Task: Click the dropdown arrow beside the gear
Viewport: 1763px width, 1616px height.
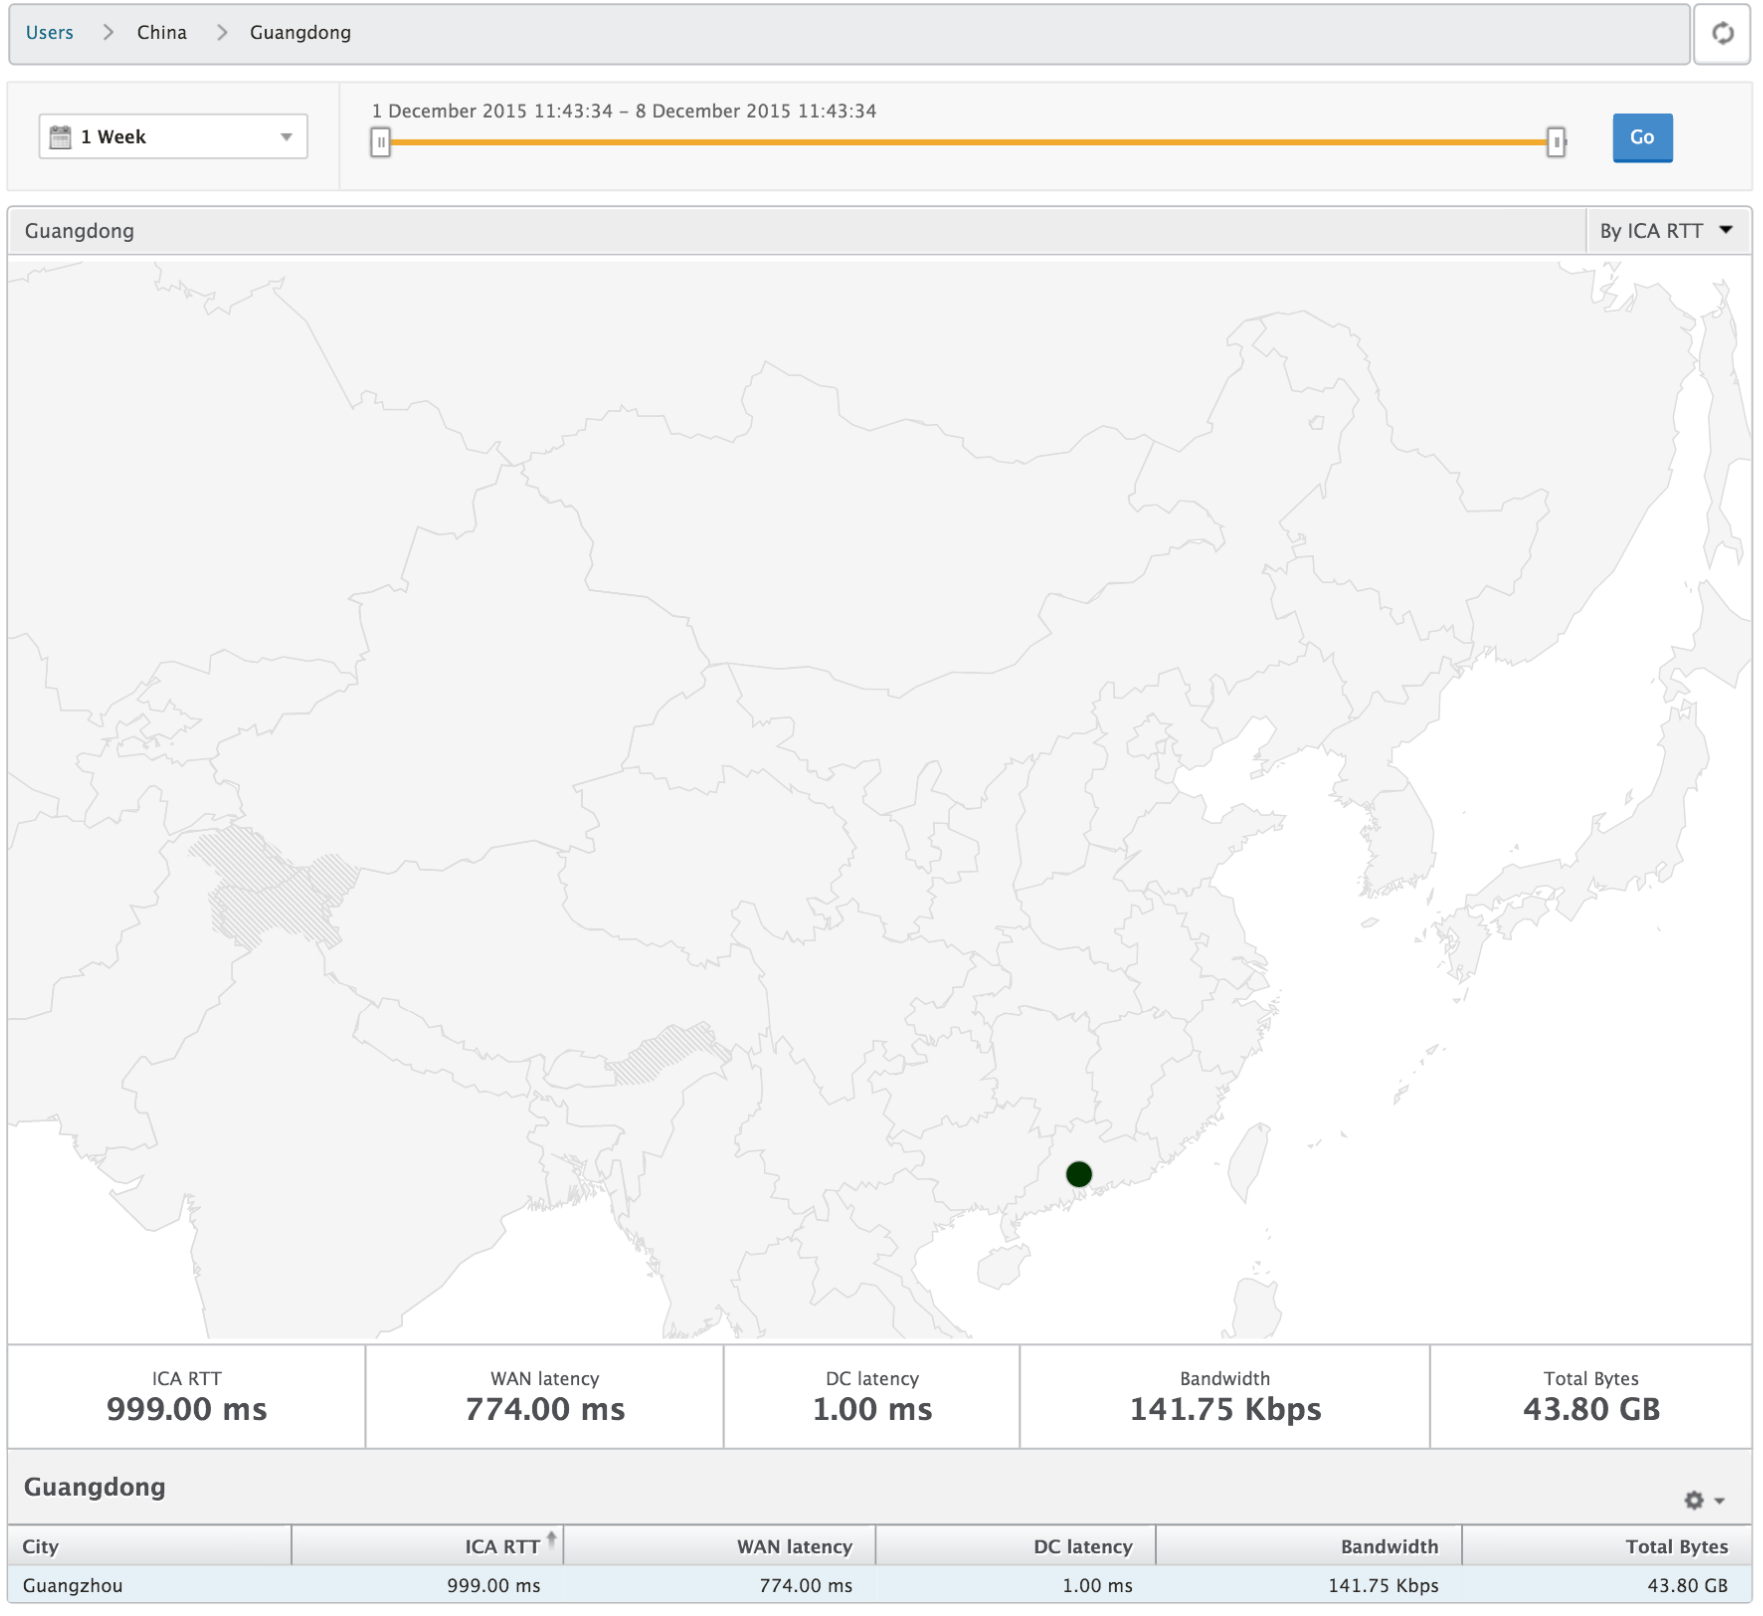Action: click(x=1720, y=1500)
